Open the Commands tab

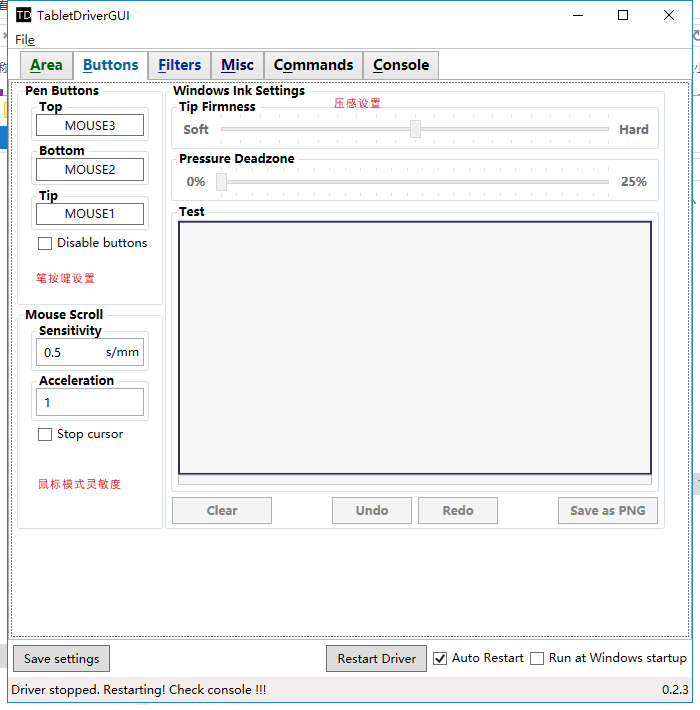click(x=313, y=65)
